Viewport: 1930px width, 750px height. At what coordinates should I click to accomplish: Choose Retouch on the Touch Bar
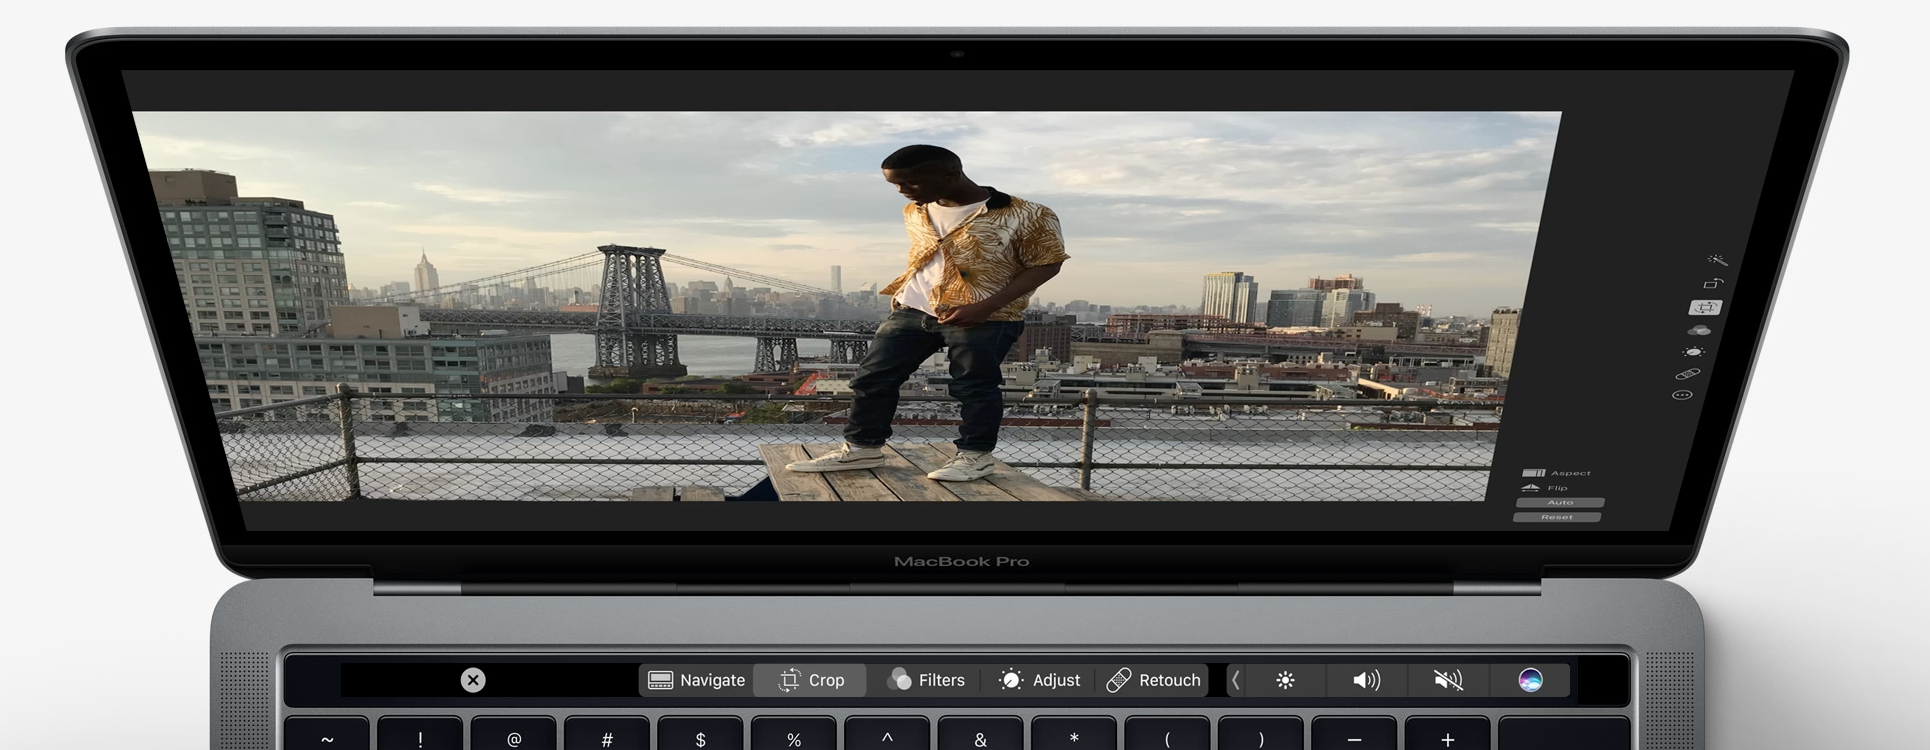point(1154,680)
